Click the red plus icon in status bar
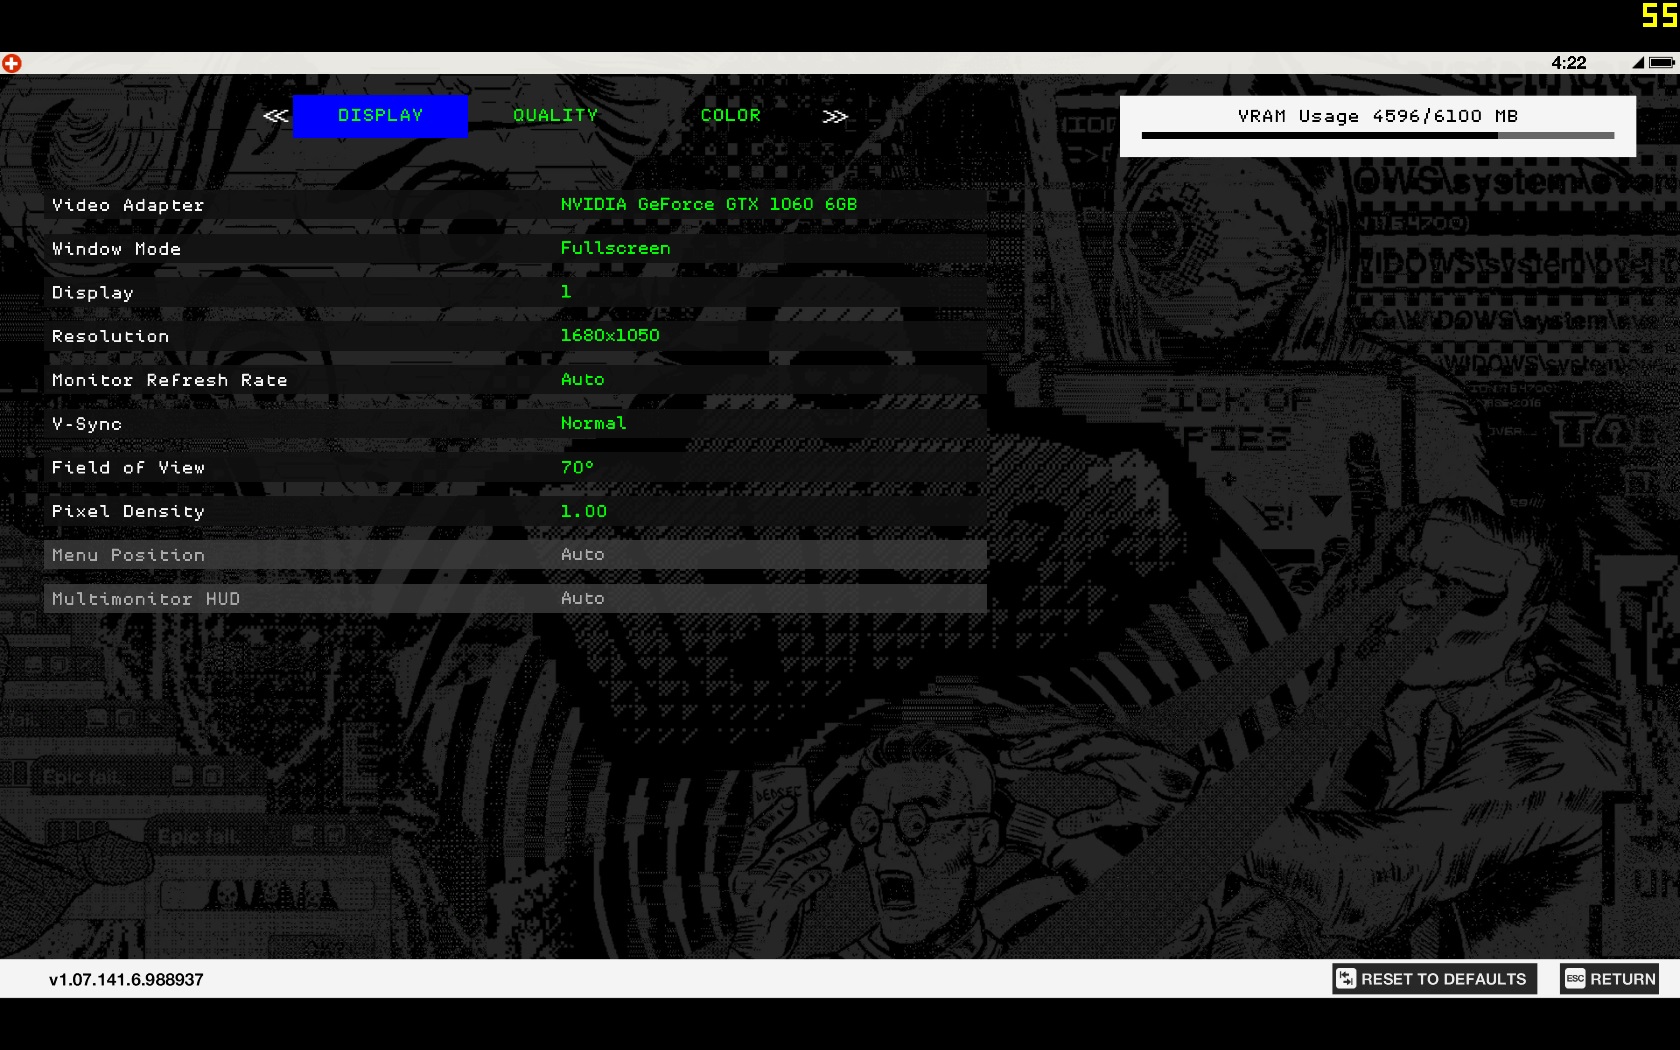 pyautogui.click(x=12, y=63)
